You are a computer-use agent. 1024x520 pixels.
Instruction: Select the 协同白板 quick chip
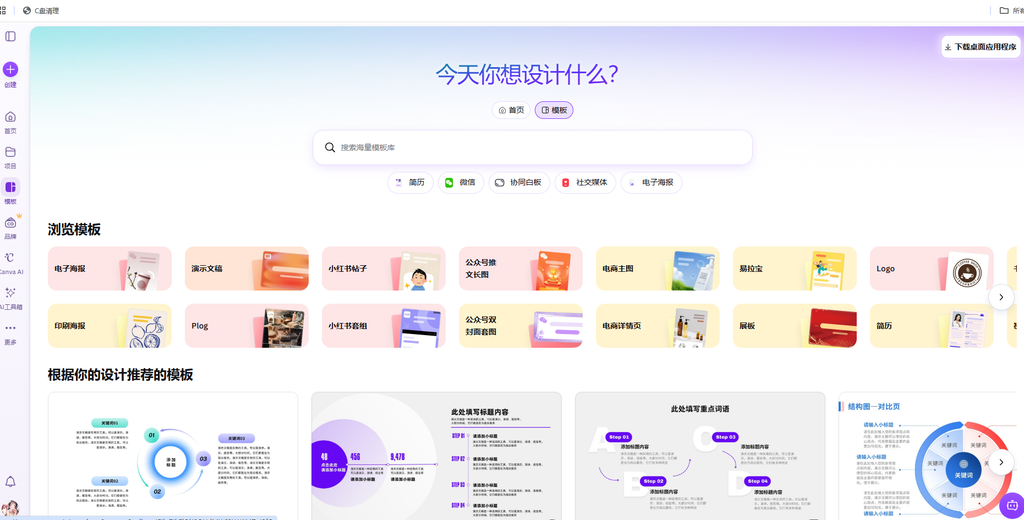(519, 183)
